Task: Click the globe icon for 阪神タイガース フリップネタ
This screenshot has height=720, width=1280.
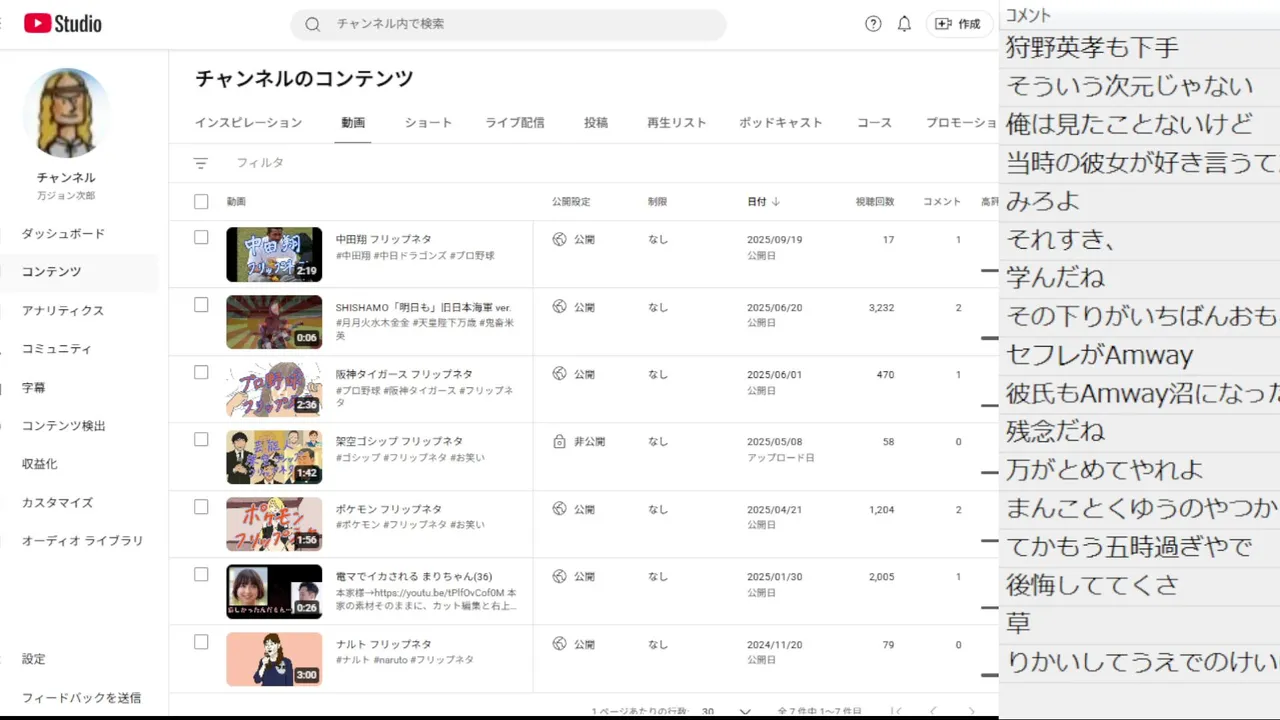Action: coord(560,374)
